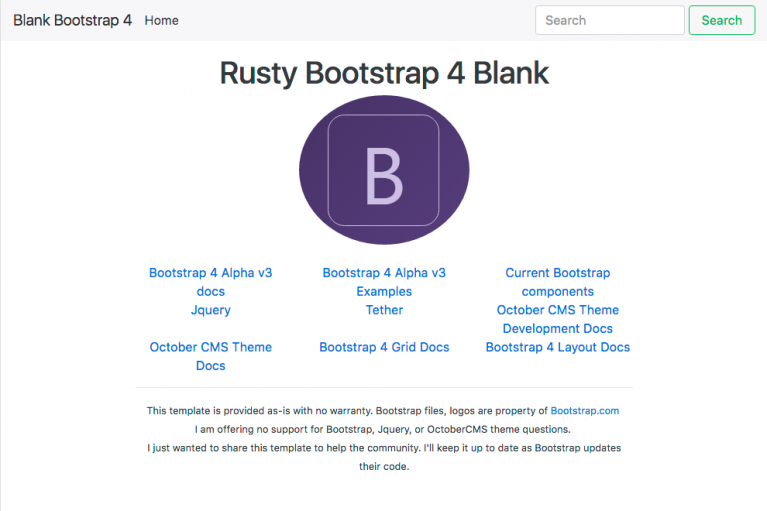Click the warranty disclaimer text in the footer
767x511 pixels.
click(x=347, y=411)
